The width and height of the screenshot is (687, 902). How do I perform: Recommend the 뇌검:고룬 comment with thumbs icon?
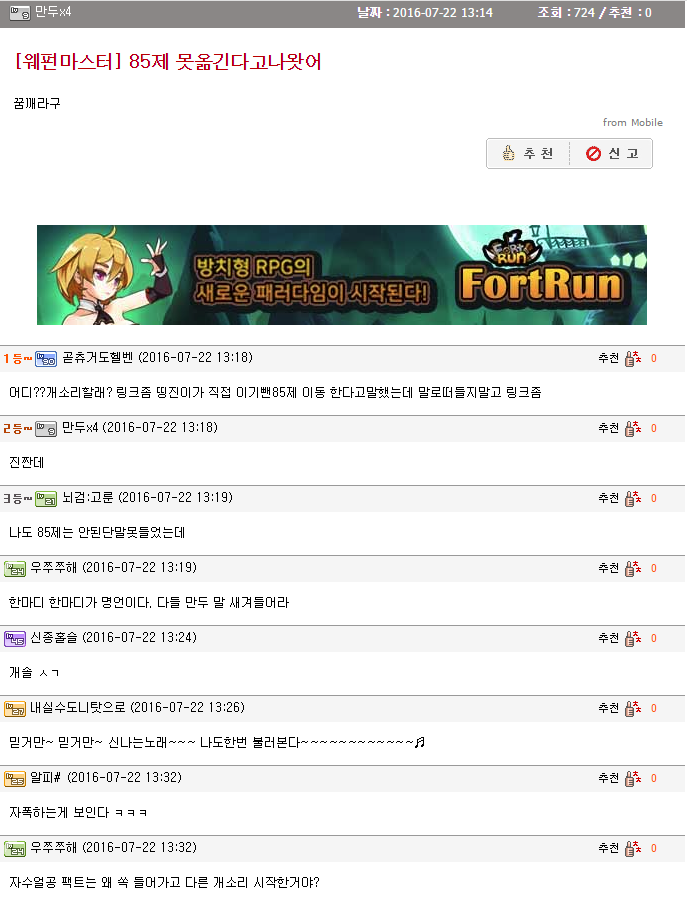pos(633,498)
